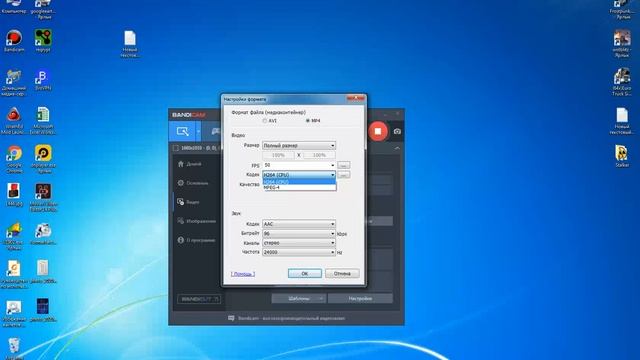Close the format settings dialog
The height and width of the screenshot is (360, 640).
click(x=355, y=98)
